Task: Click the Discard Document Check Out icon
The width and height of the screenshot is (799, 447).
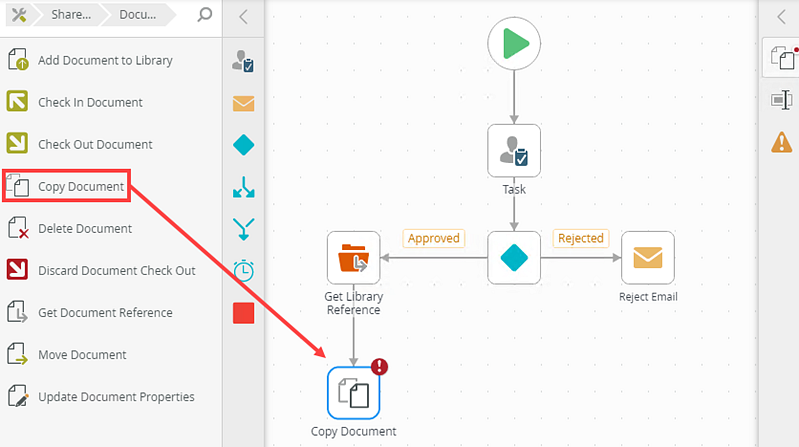Action: point(17,270)
